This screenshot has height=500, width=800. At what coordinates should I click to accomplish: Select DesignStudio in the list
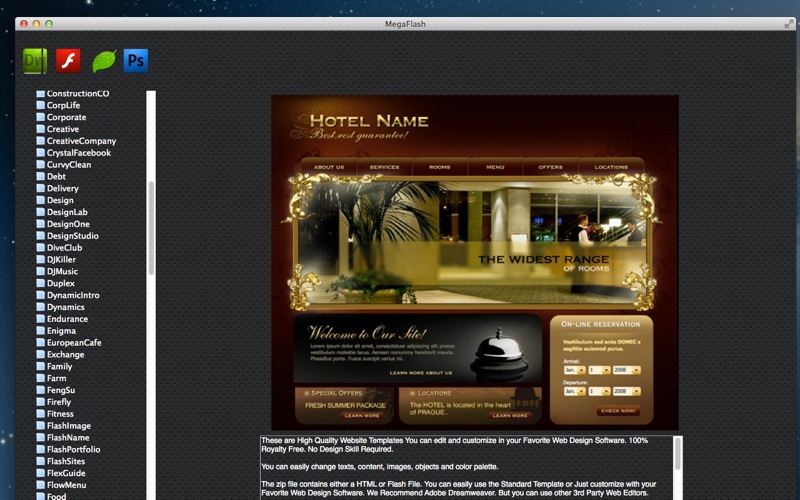(67, 236)
